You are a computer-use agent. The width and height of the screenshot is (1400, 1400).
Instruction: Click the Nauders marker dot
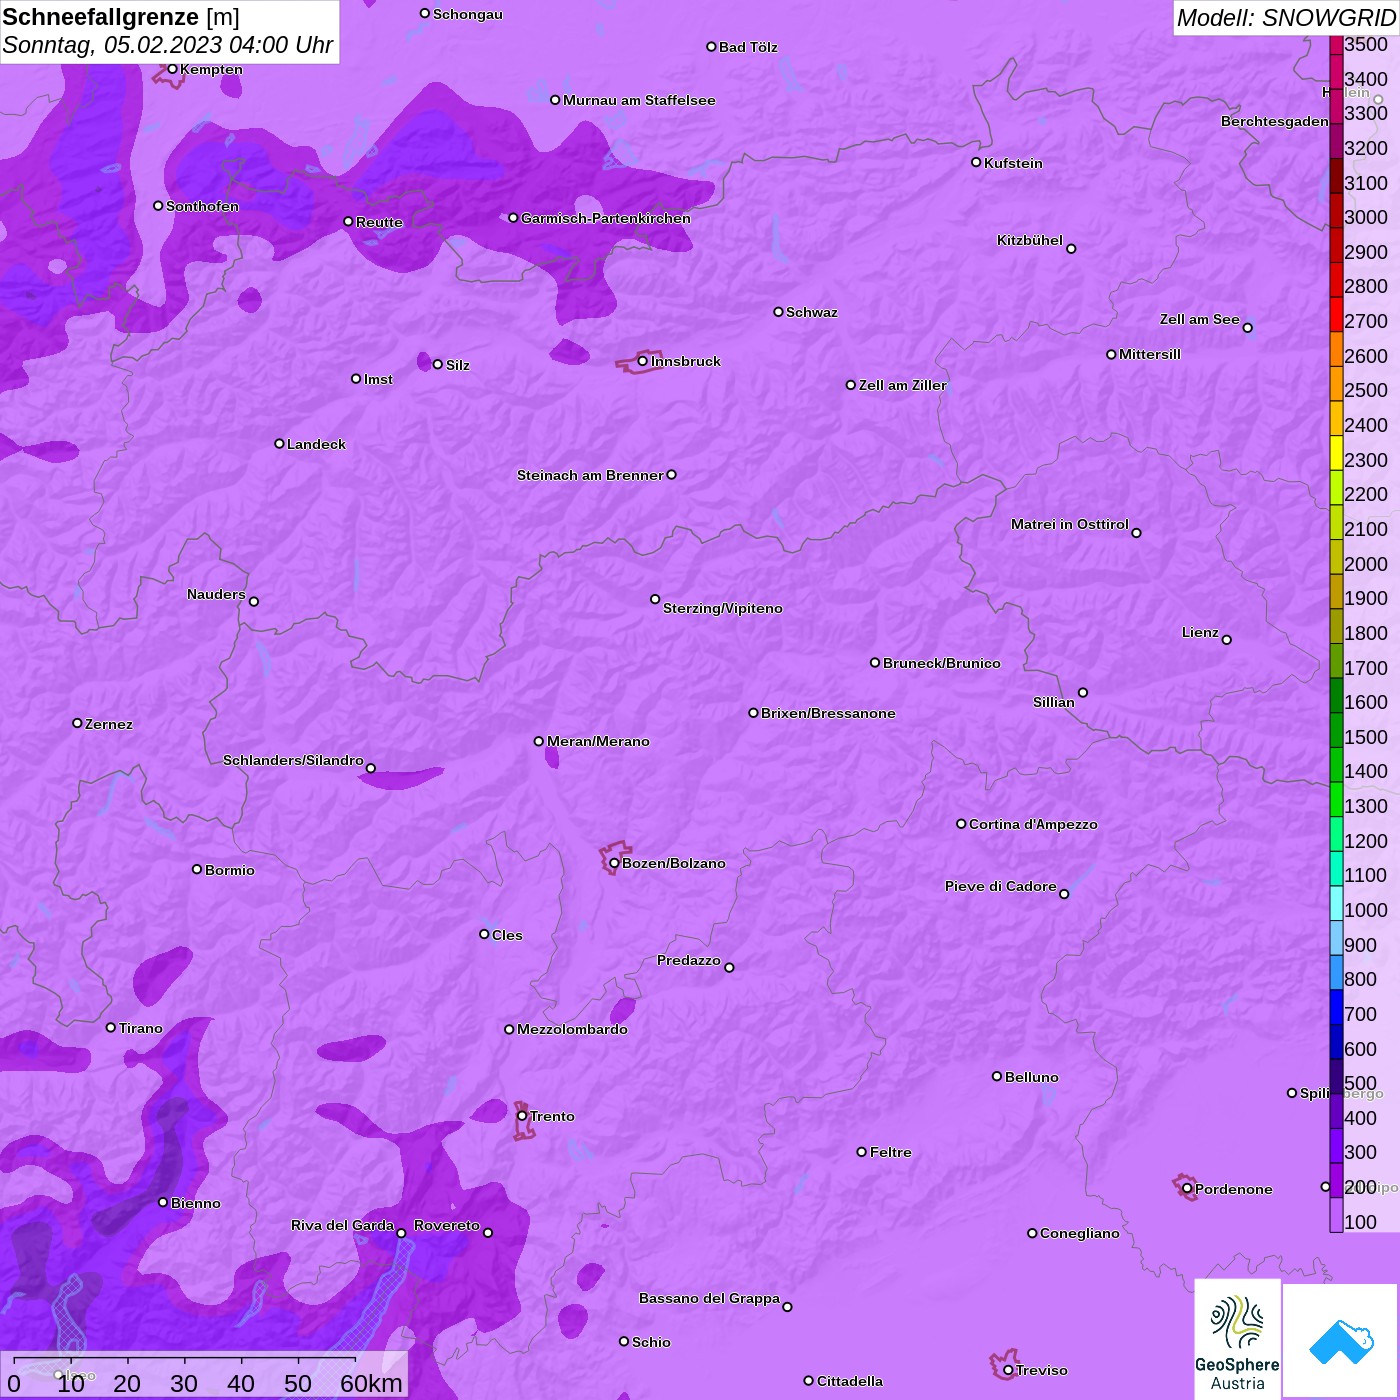click(254, 601)
